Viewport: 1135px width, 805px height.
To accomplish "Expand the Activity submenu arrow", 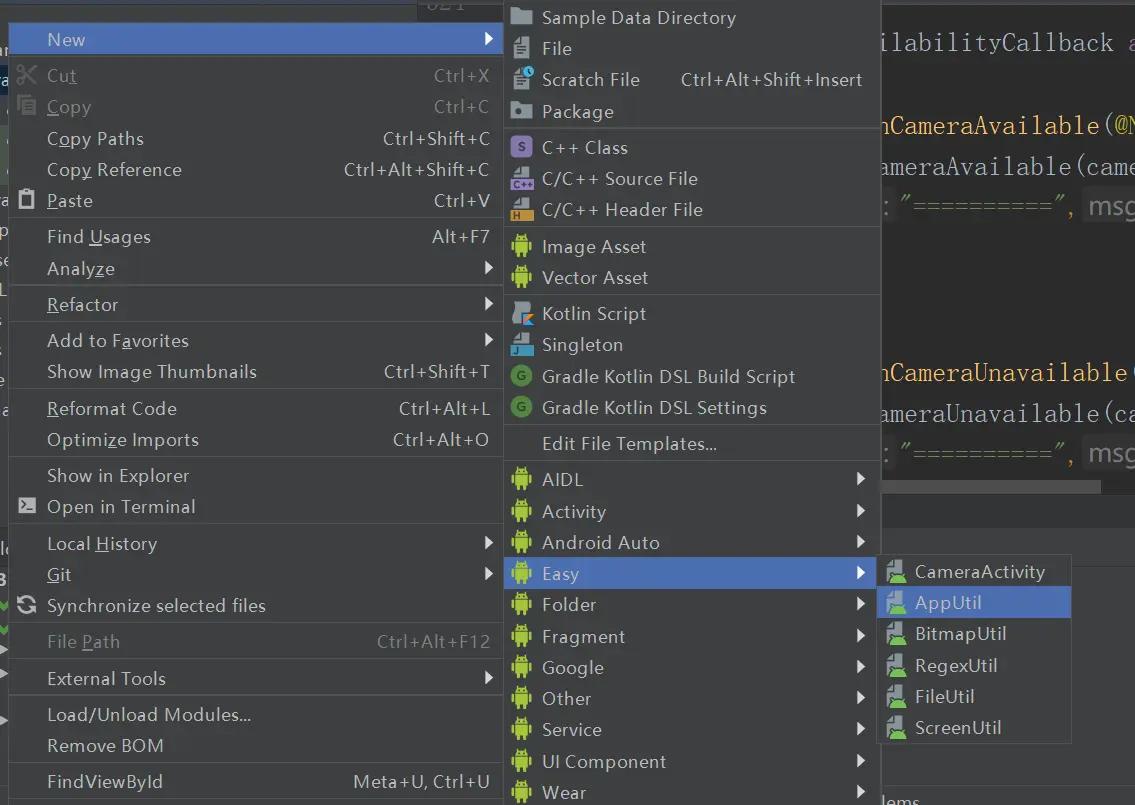I will (x=861, y=511).
